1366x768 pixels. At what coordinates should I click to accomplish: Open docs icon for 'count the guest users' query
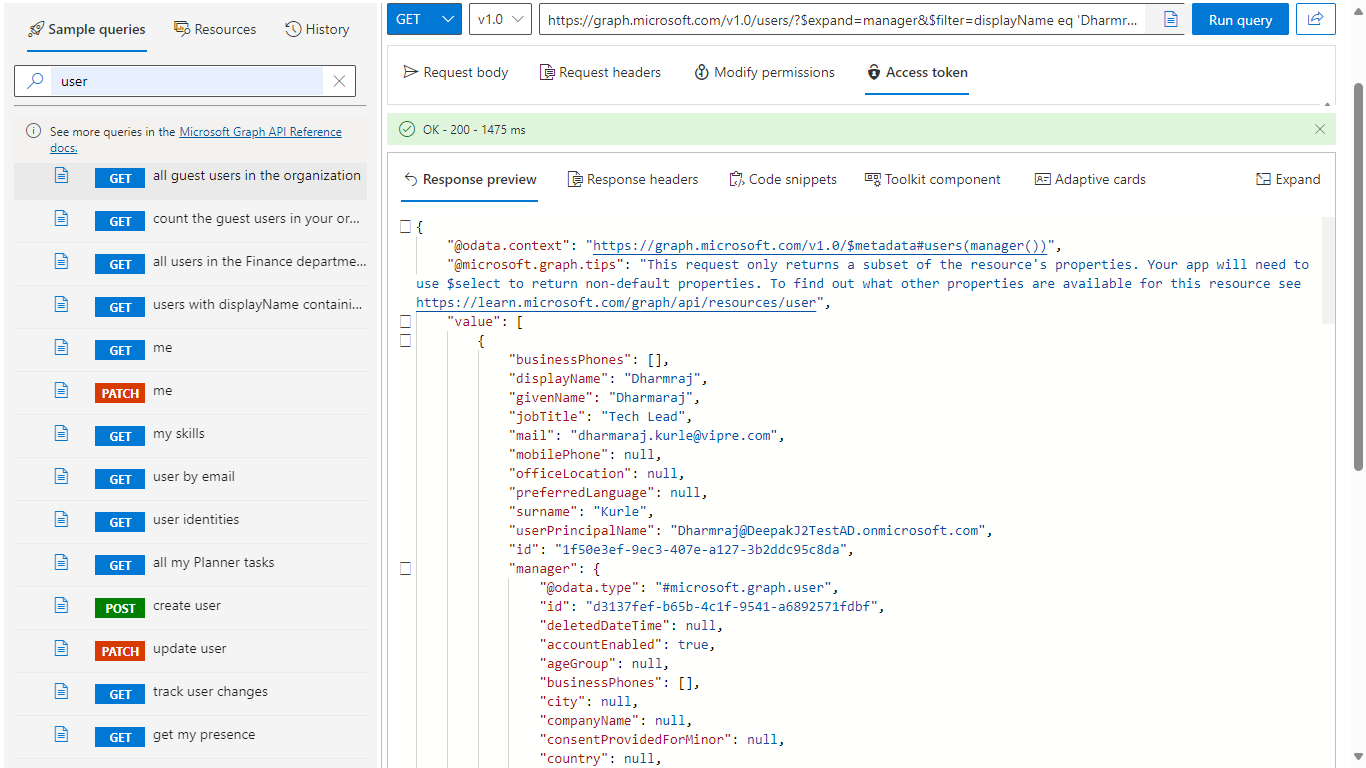pyautogui.click(x=61, y=218)
